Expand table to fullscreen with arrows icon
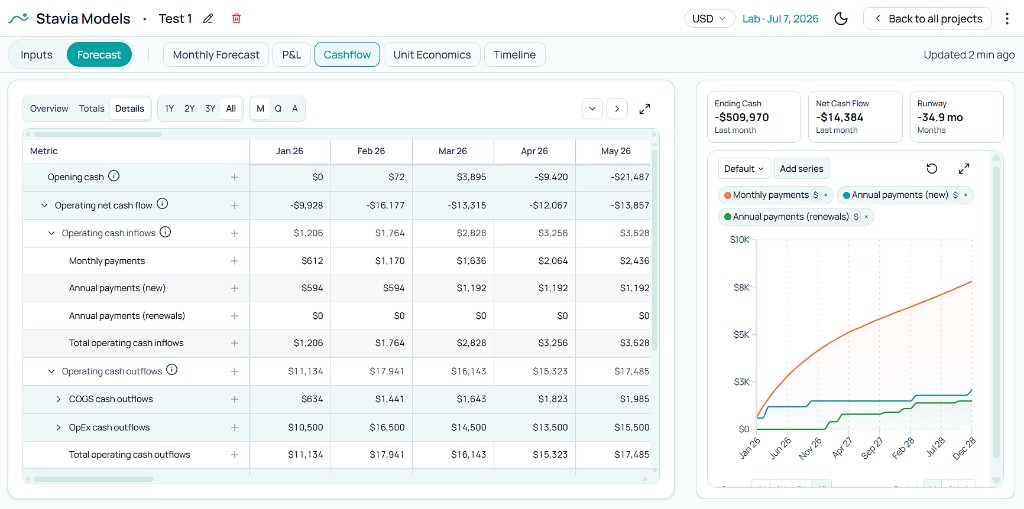Viewport: 1024px width, 509px height. [645, 109]
